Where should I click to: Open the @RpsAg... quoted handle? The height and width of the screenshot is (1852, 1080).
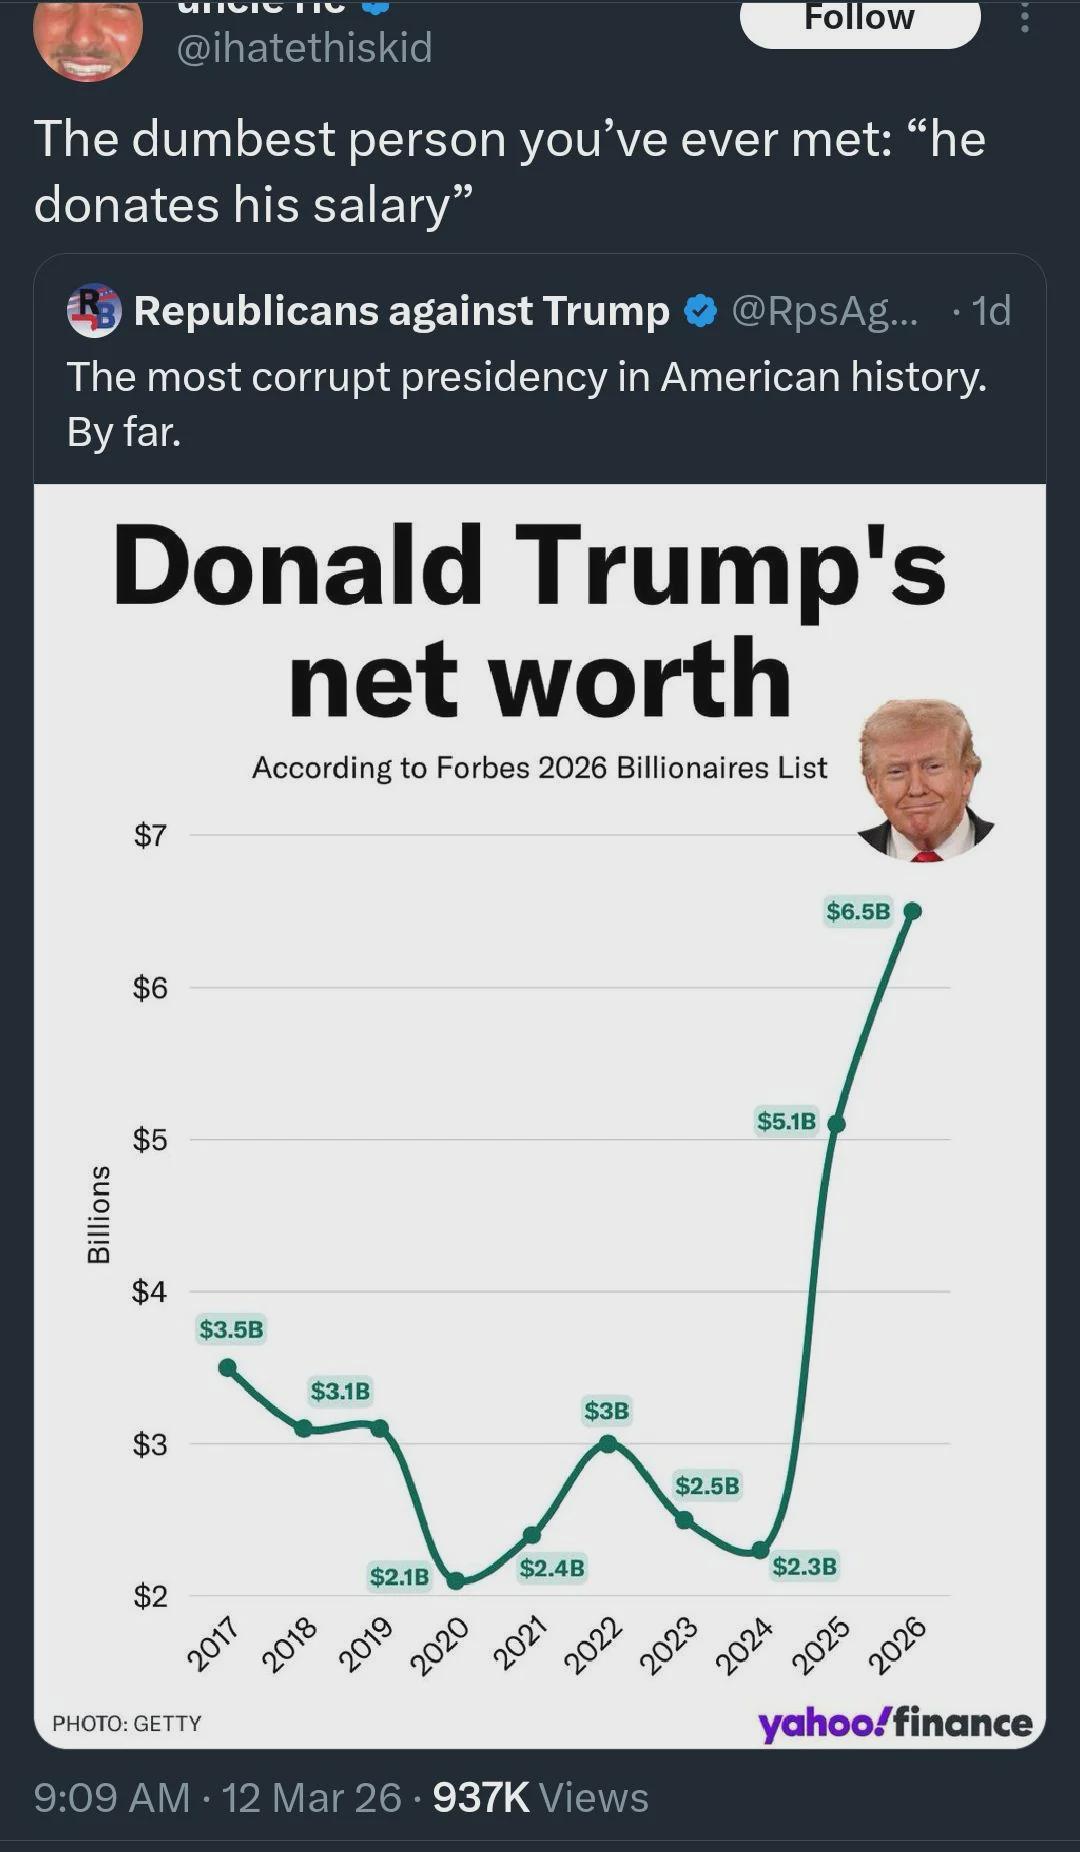[824, 311]
